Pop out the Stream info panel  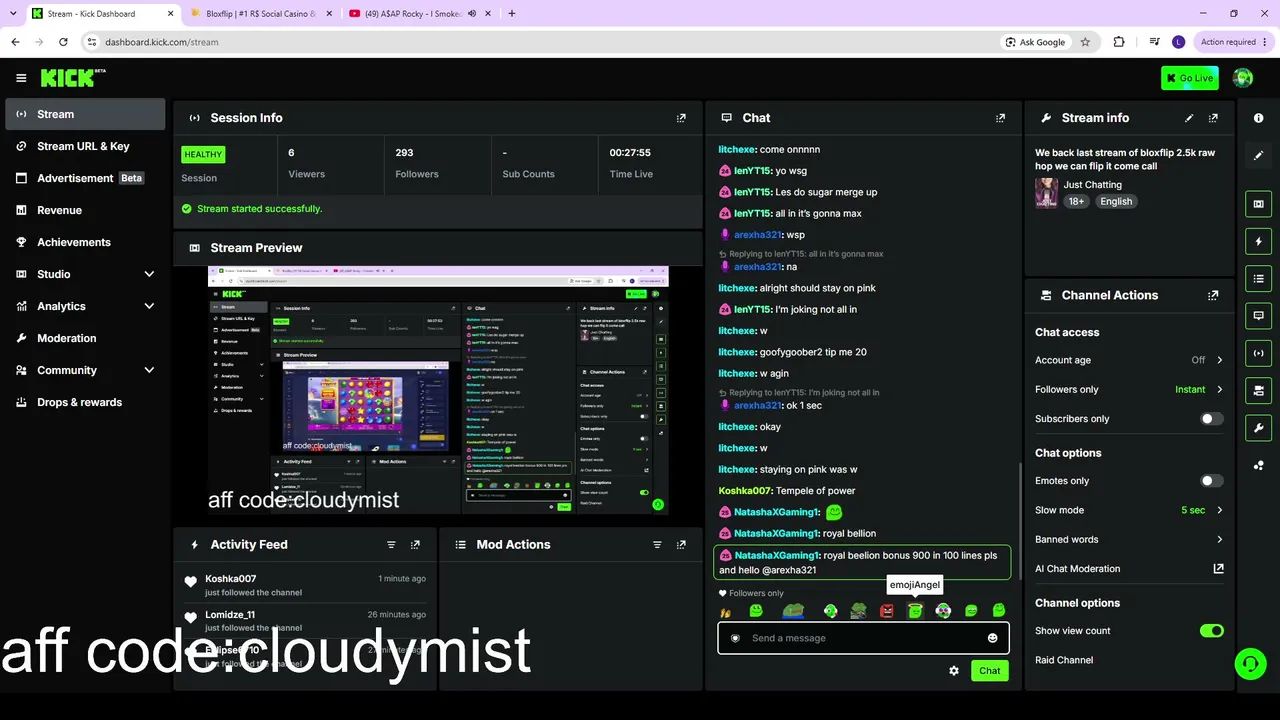(1213, 118)
